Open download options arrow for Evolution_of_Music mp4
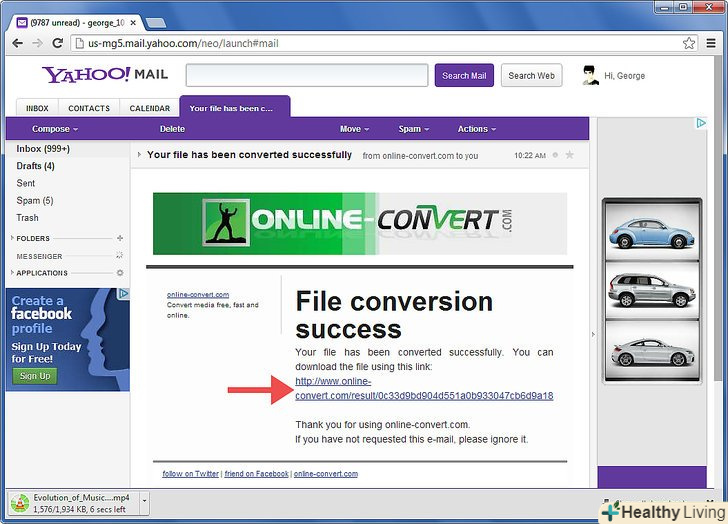This screenshot has height=524, width=728. click(x=144, y=501)
